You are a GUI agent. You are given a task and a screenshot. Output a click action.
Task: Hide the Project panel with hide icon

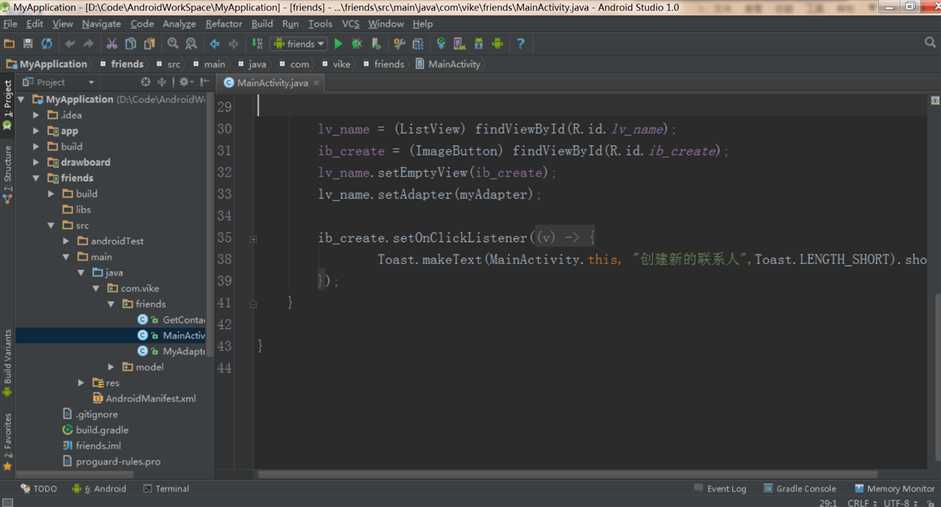click(204, 82)
